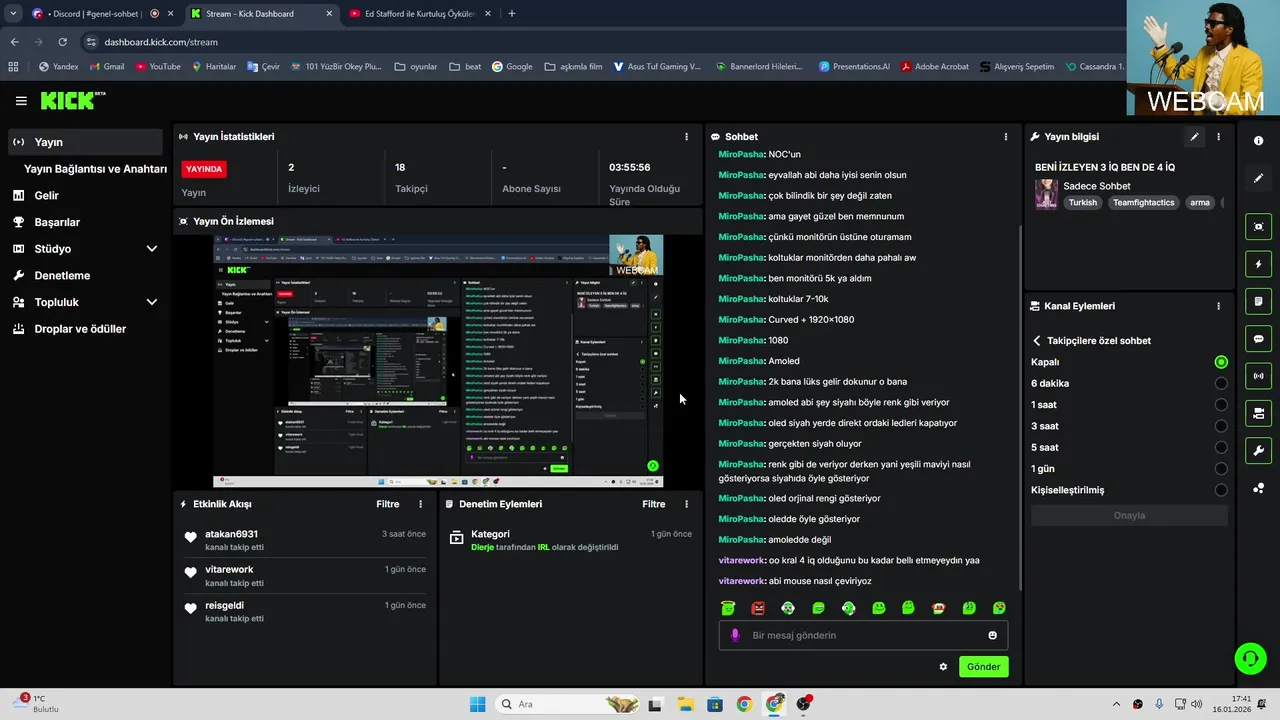Click the Teamfightactics tag chip
The height and width of the screenshot is (720, 1280).
click(1144, 203)
